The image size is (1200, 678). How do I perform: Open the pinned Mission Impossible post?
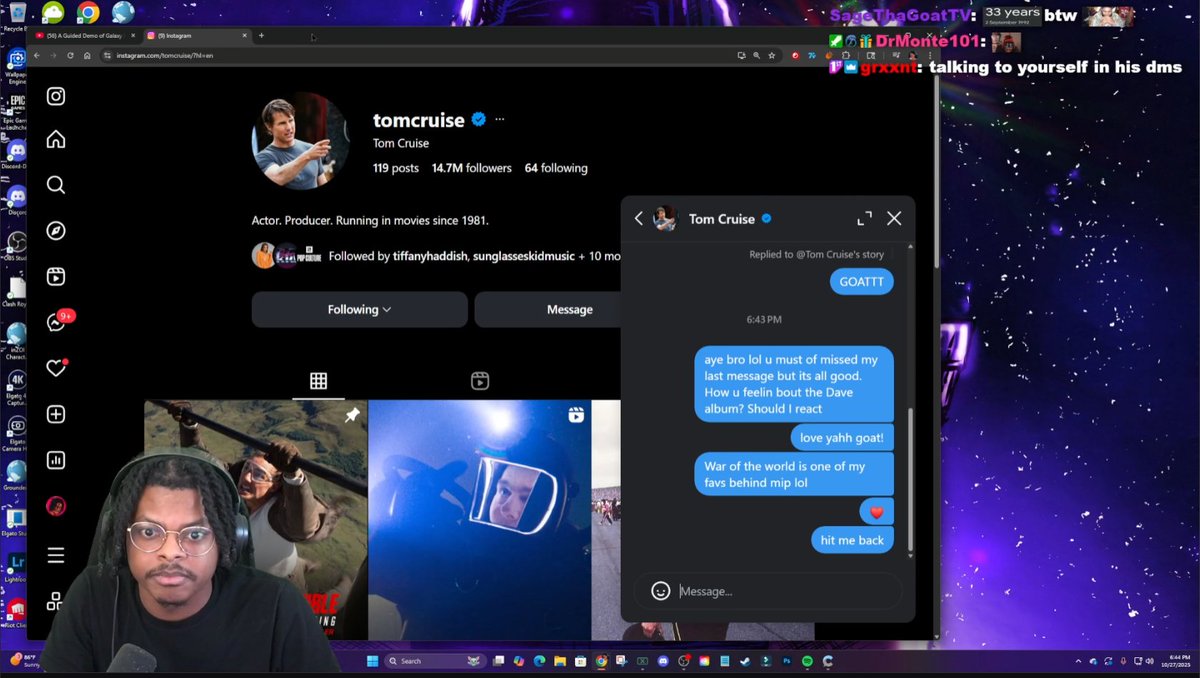click(256, 519)
